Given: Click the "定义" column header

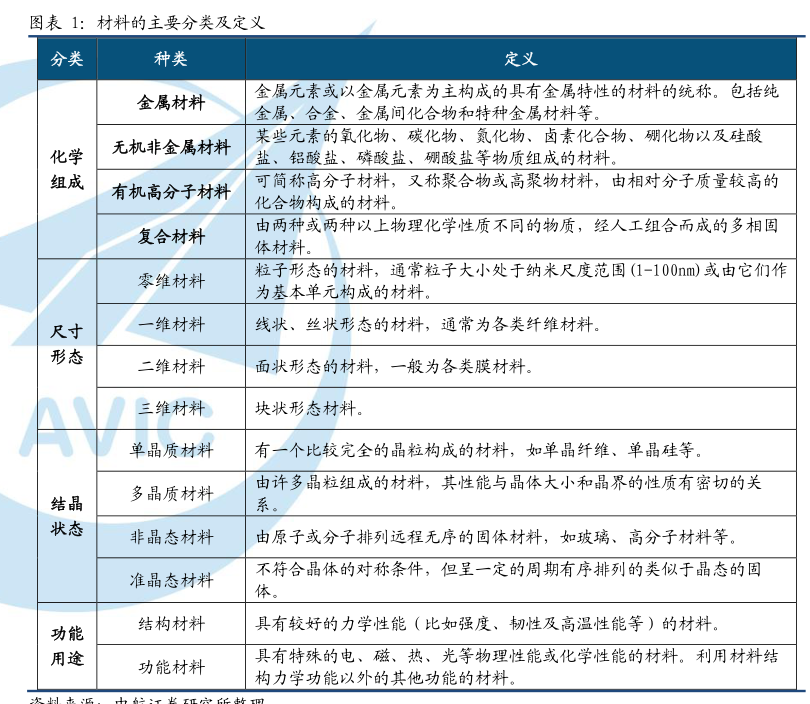Looking at the screenshot, I should [521, 60].
